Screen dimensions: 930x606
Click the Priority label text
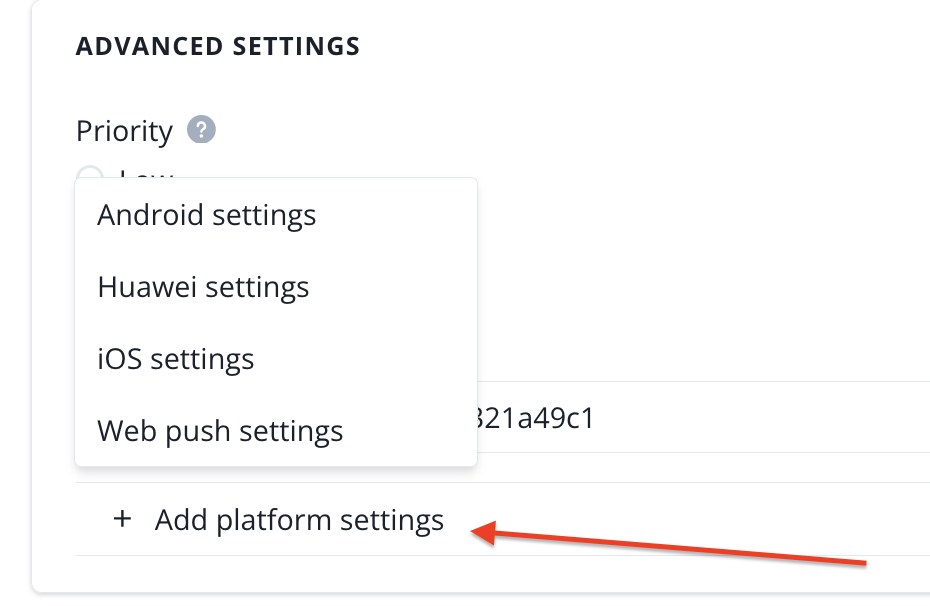pyautogui.click(x=124, y=131)
